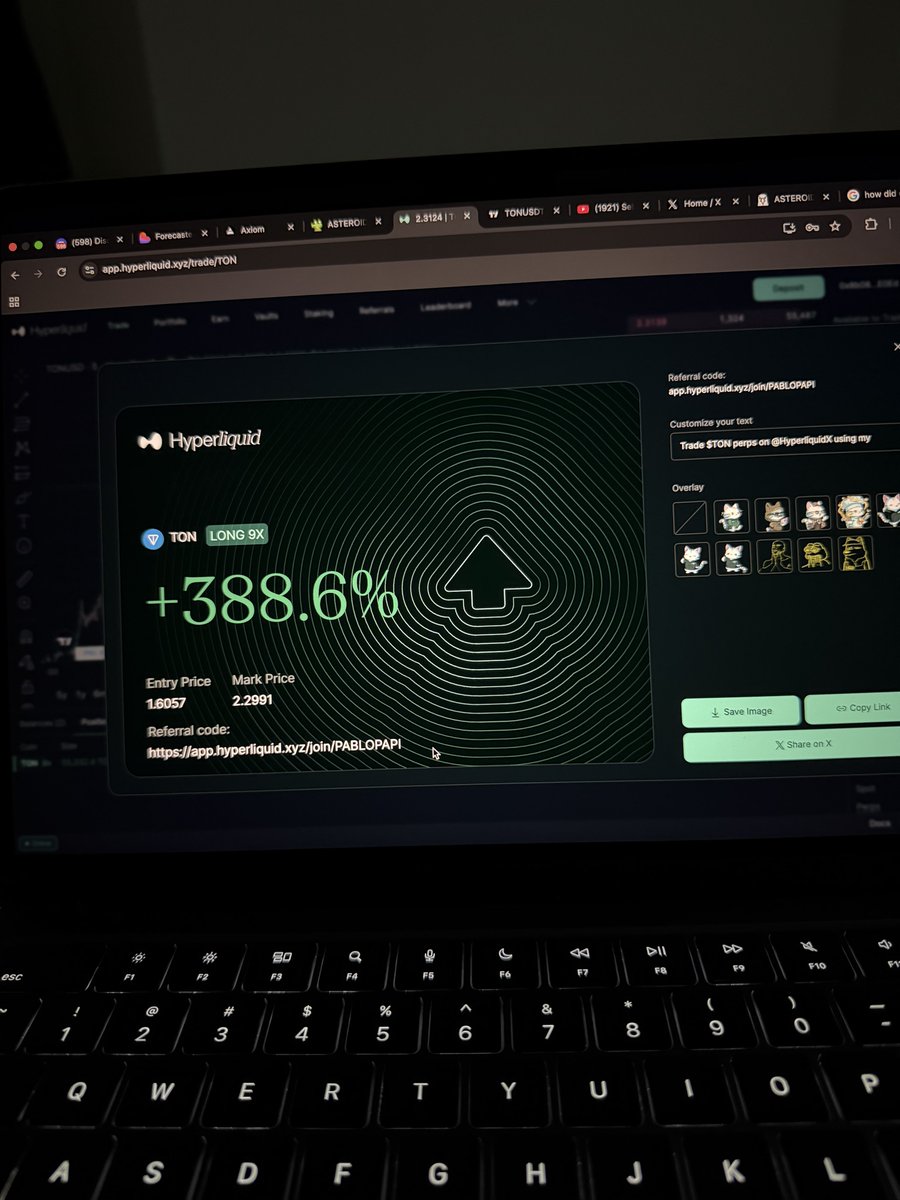Screen dimensions: 900x1200
Task: Switch to the YouTube (1921) tab
Action: point(612,208)
